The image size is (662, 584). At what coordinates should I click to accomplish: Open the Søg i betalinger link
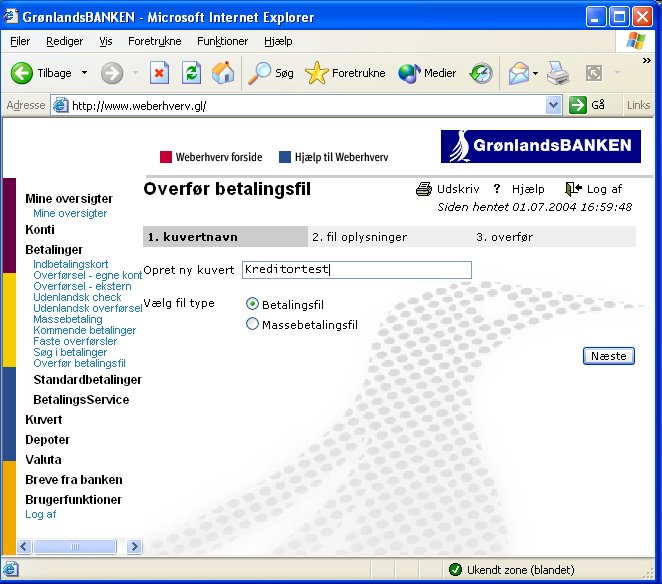point(70,352)
